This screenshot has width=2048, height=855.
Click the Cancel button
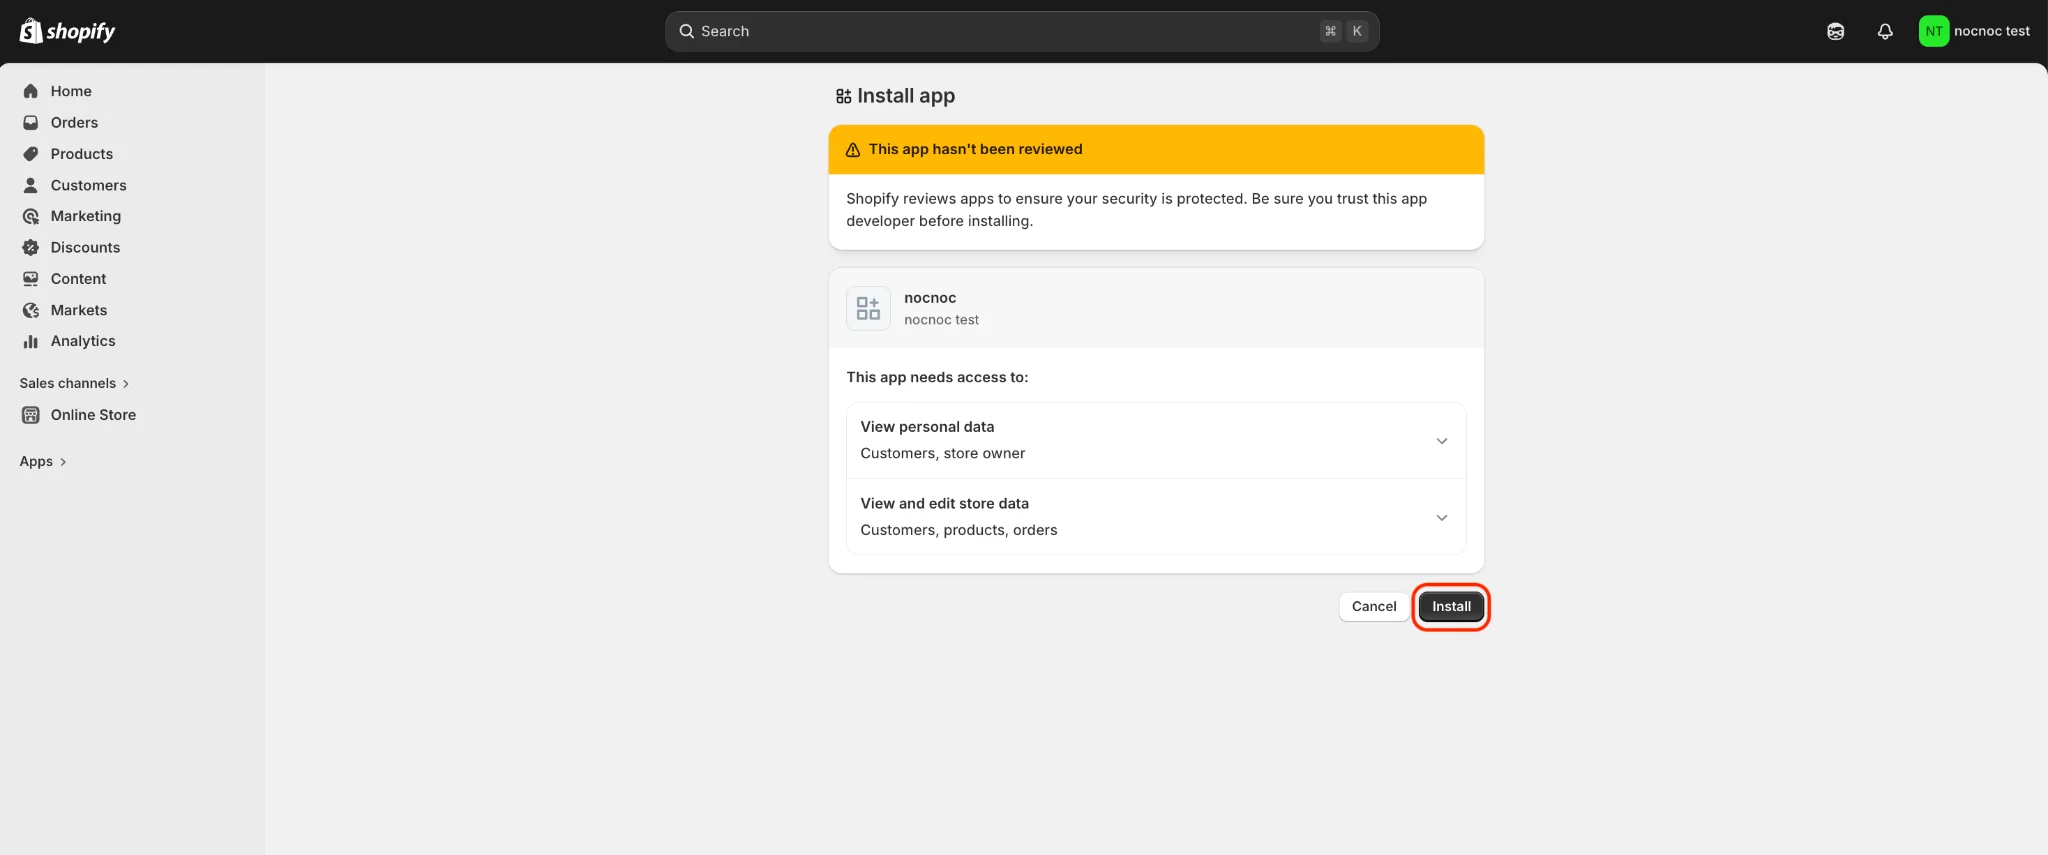(x=1374, y=606)
